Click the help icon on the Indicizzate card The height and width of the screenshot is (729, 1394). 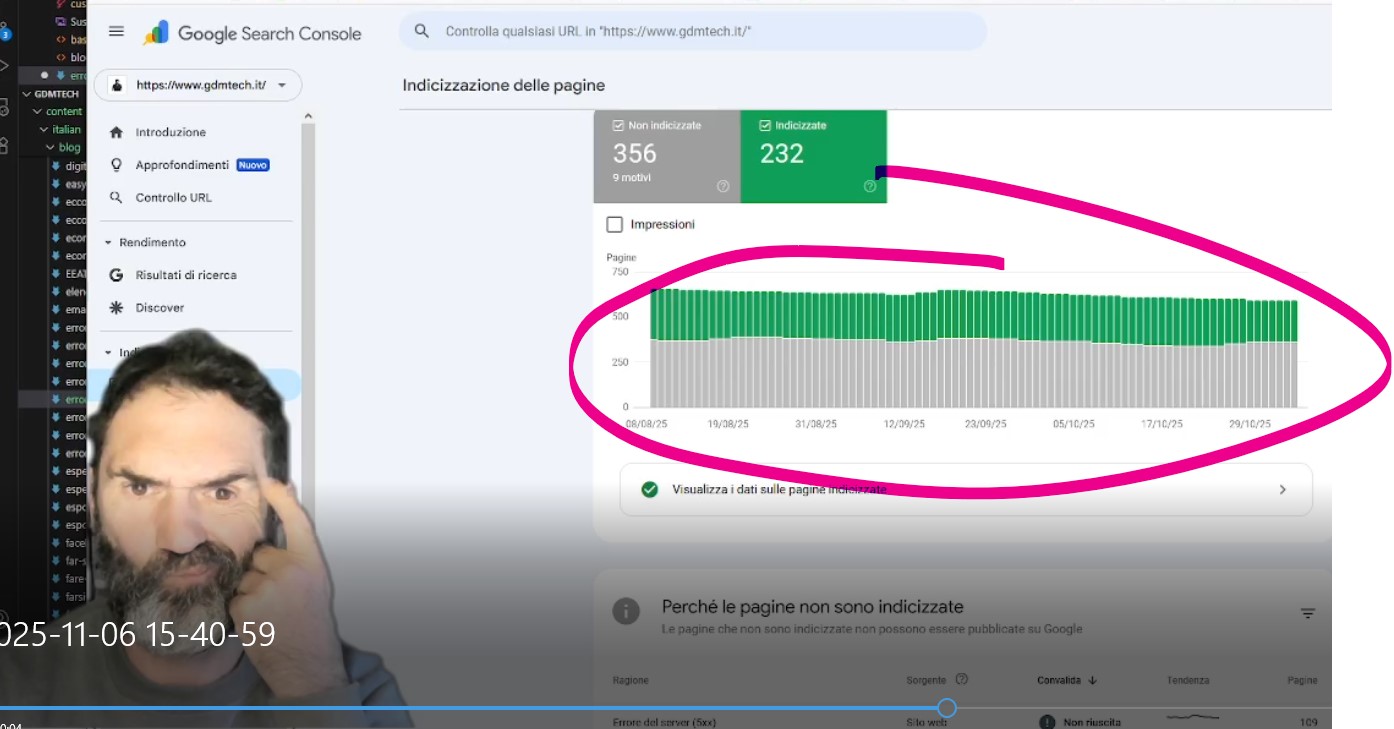[868, 185]
